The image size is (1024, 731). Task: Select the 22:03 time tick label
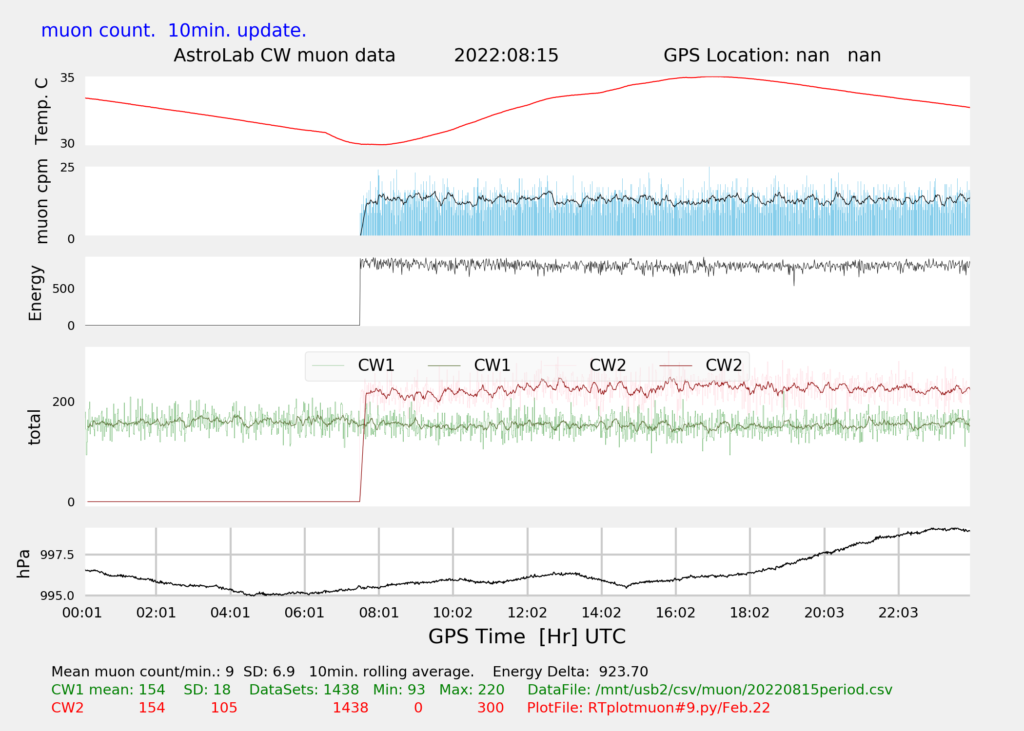point(897,611)
